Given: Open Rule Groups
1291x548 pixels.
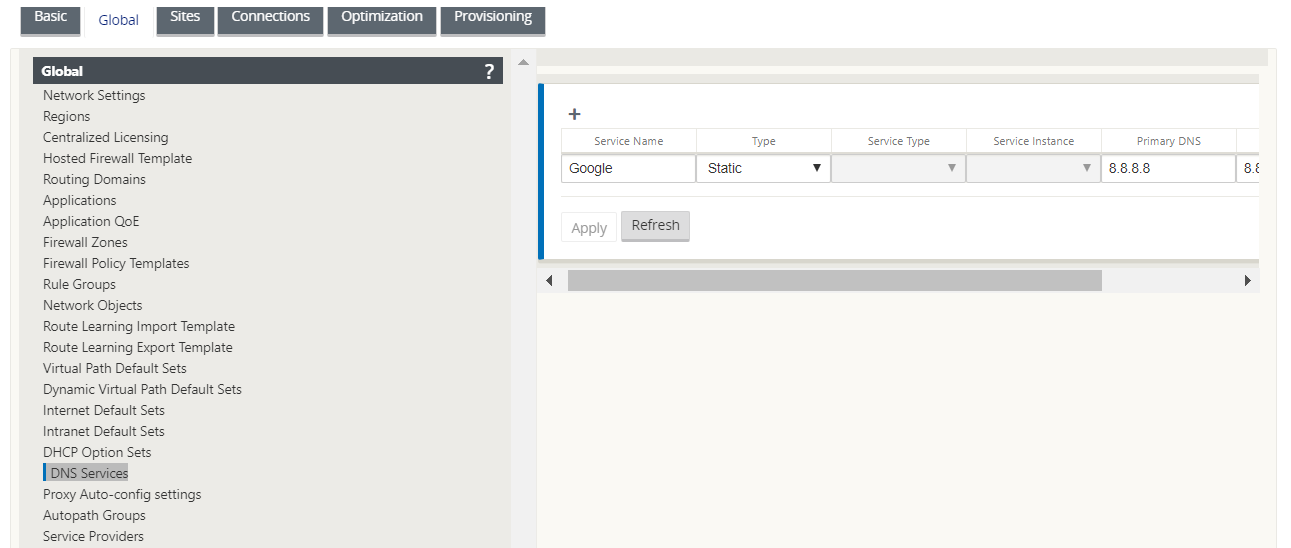Looking at the screenshot, I should pos(79,284).
